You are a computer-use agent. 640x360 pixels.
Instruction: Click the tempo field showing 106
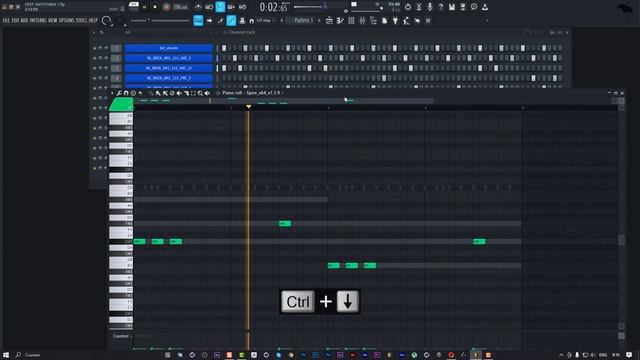(x=180, y=7)
